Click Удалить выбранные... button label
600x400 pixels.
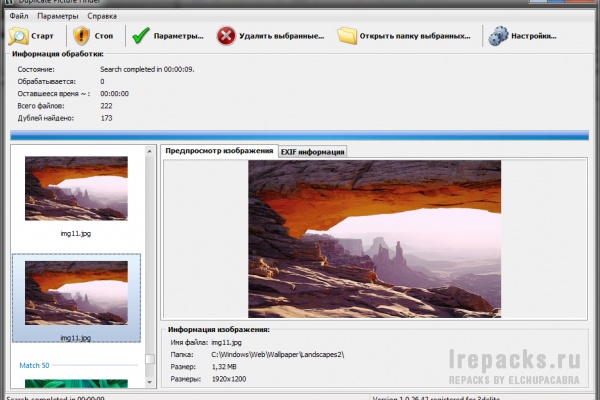click(282, 36)
